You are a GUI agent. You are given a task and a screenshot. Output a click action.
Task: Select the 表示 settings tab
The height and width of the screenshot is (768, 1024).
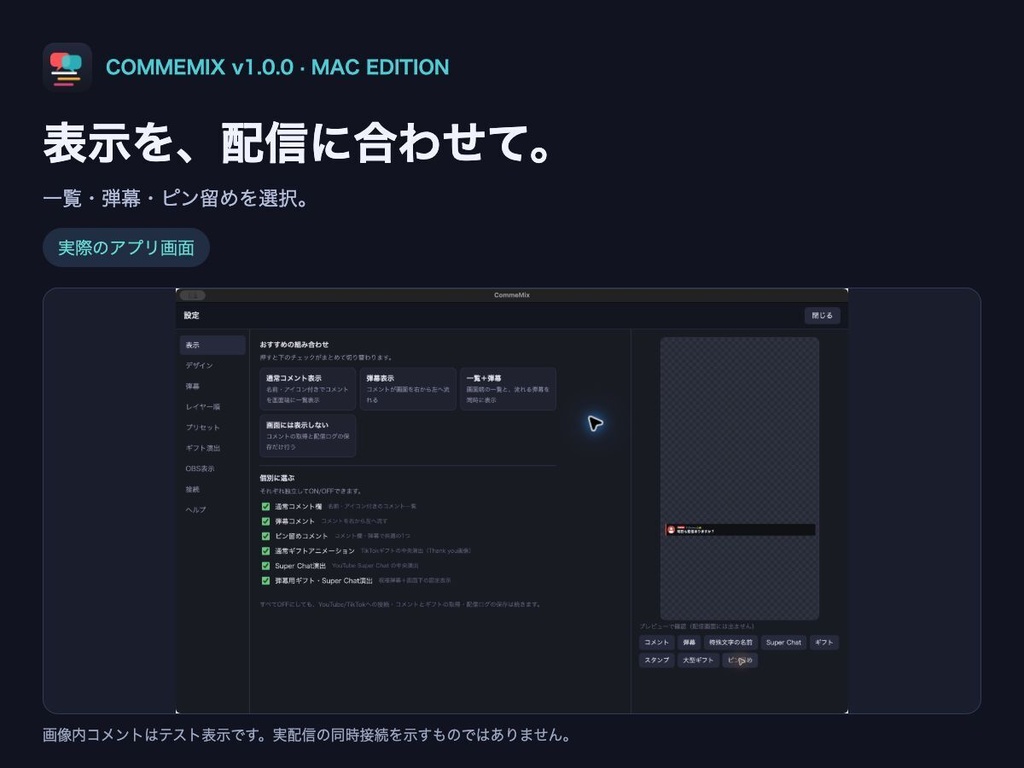[212, 345]
